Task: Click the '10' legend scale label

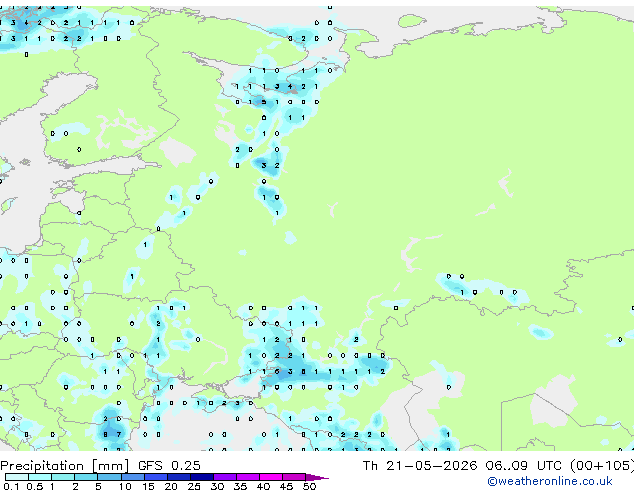Action: pyautogui.click(x=125, y=486)
